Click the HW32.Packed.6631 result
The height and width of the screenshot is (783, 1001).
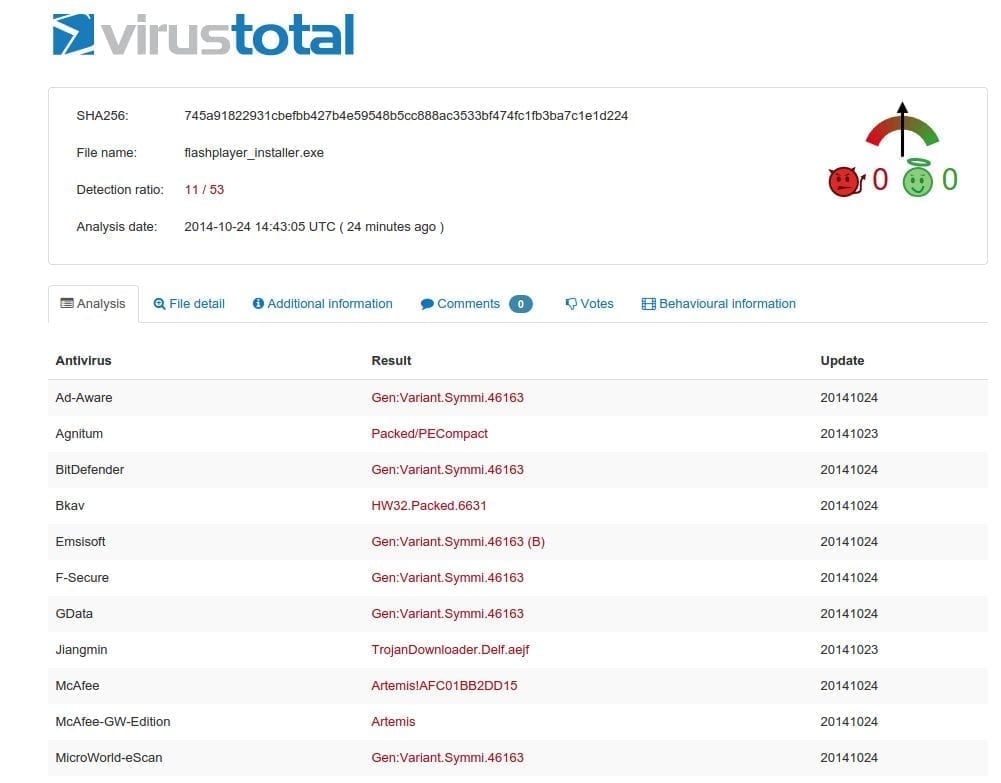pyautogui.click(x=429, y=505)
